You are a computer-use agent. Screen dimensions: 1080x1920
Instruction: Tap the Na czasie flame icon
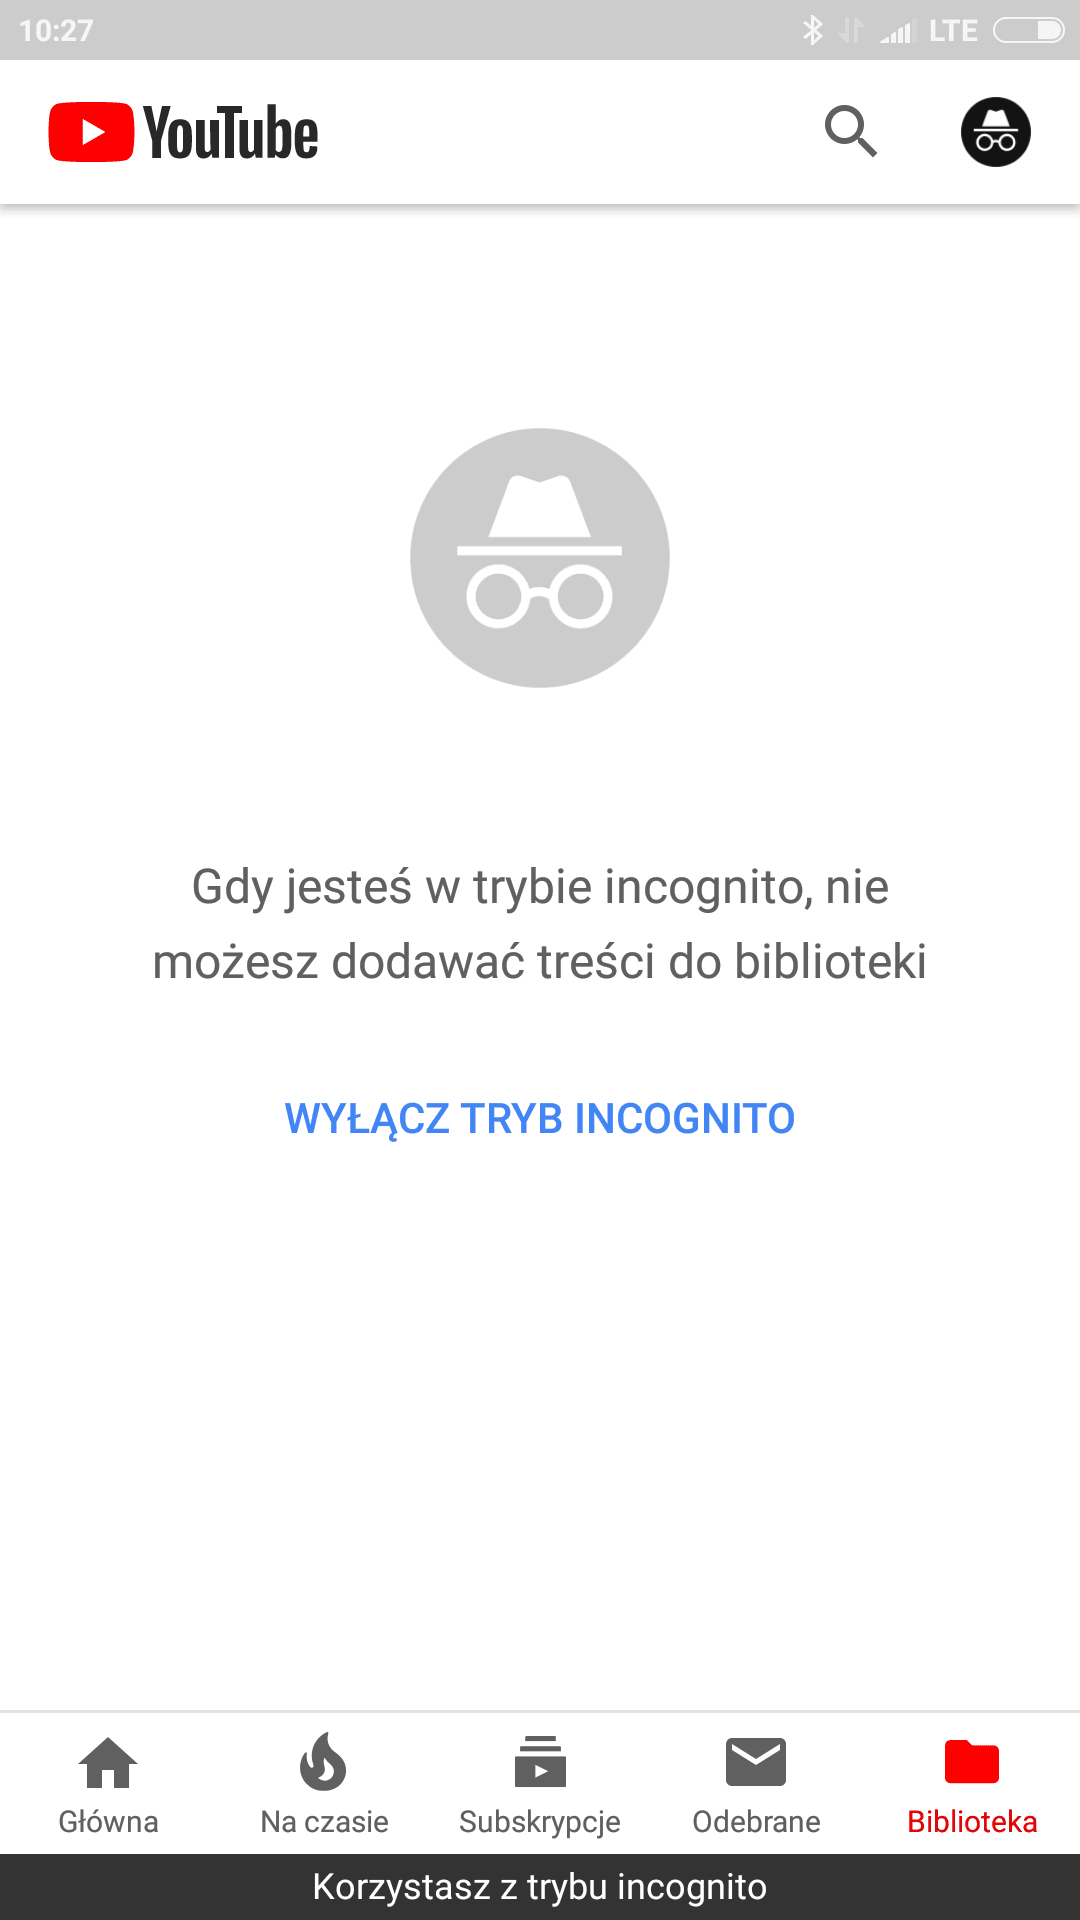[x=324, y=1760]
